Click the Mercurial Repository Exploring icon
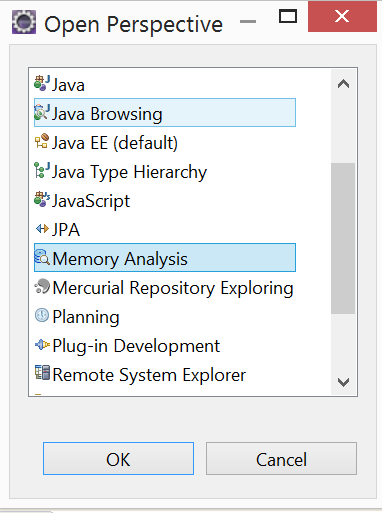 [x=42, y=286]
